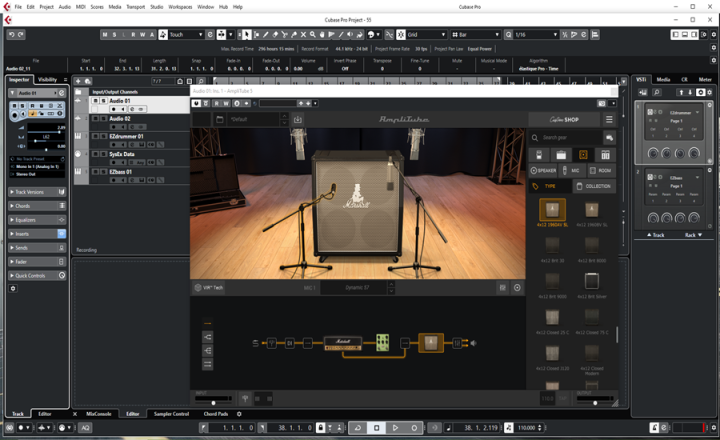The height and width of the screenshot is (440, 720).
Task: Select the Glue tool
Action: point(294,34)
